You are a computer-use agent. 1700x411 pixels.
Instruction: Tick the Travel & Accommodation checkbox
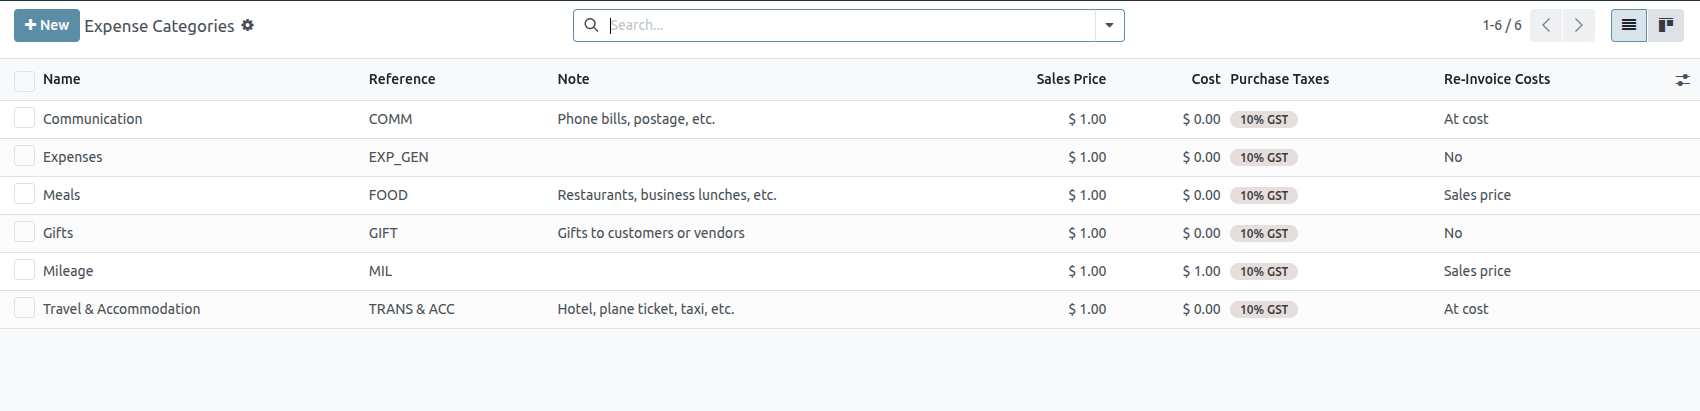[25, 309]
